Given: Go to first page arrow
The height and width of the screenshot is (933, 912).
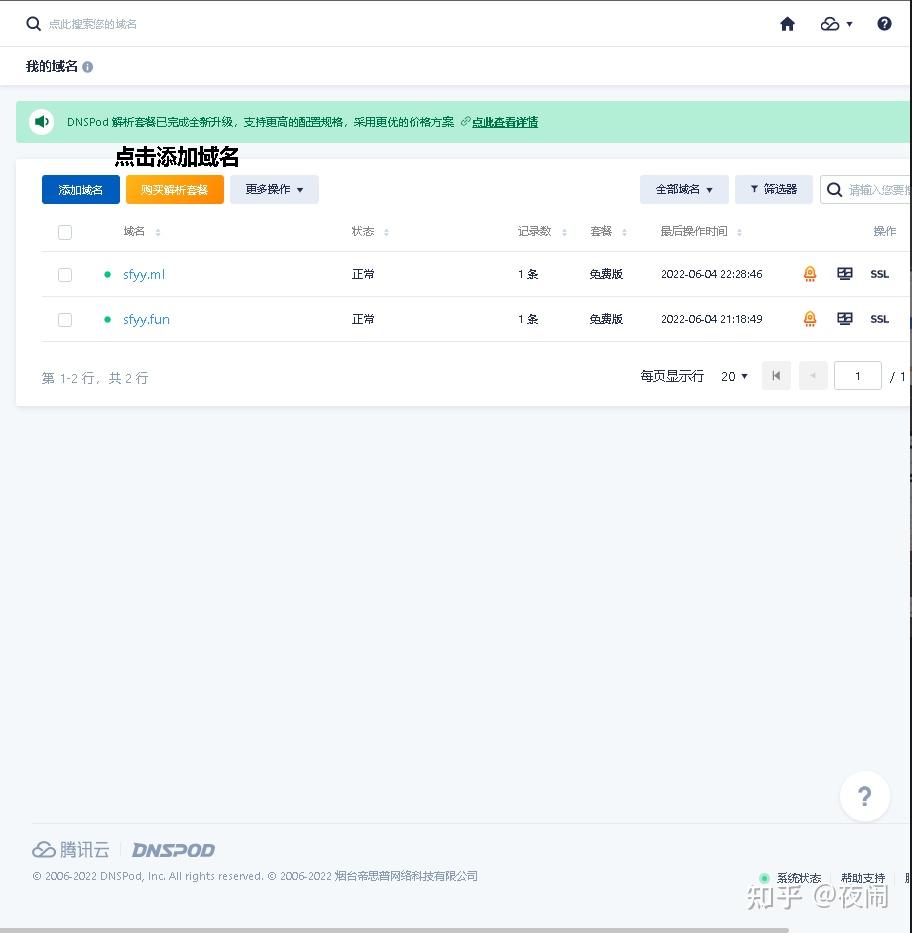Looking at the screenshot, I should click(776, 376).
